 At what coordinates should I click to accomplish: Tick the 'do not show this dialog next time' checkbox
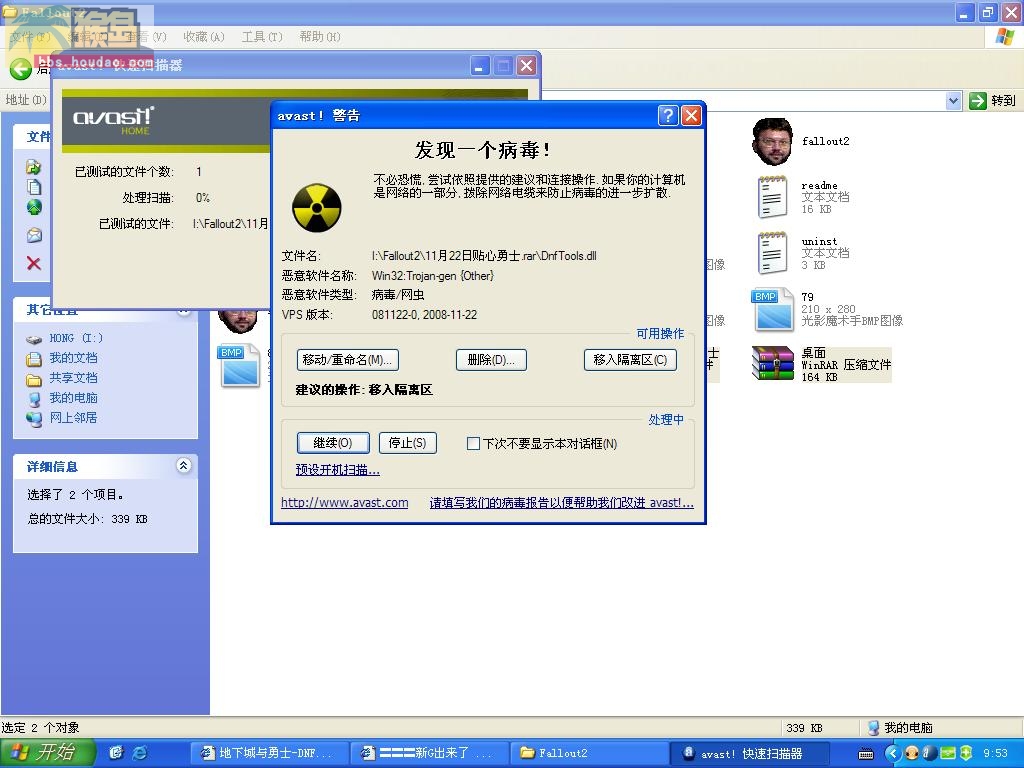(473, 443)
